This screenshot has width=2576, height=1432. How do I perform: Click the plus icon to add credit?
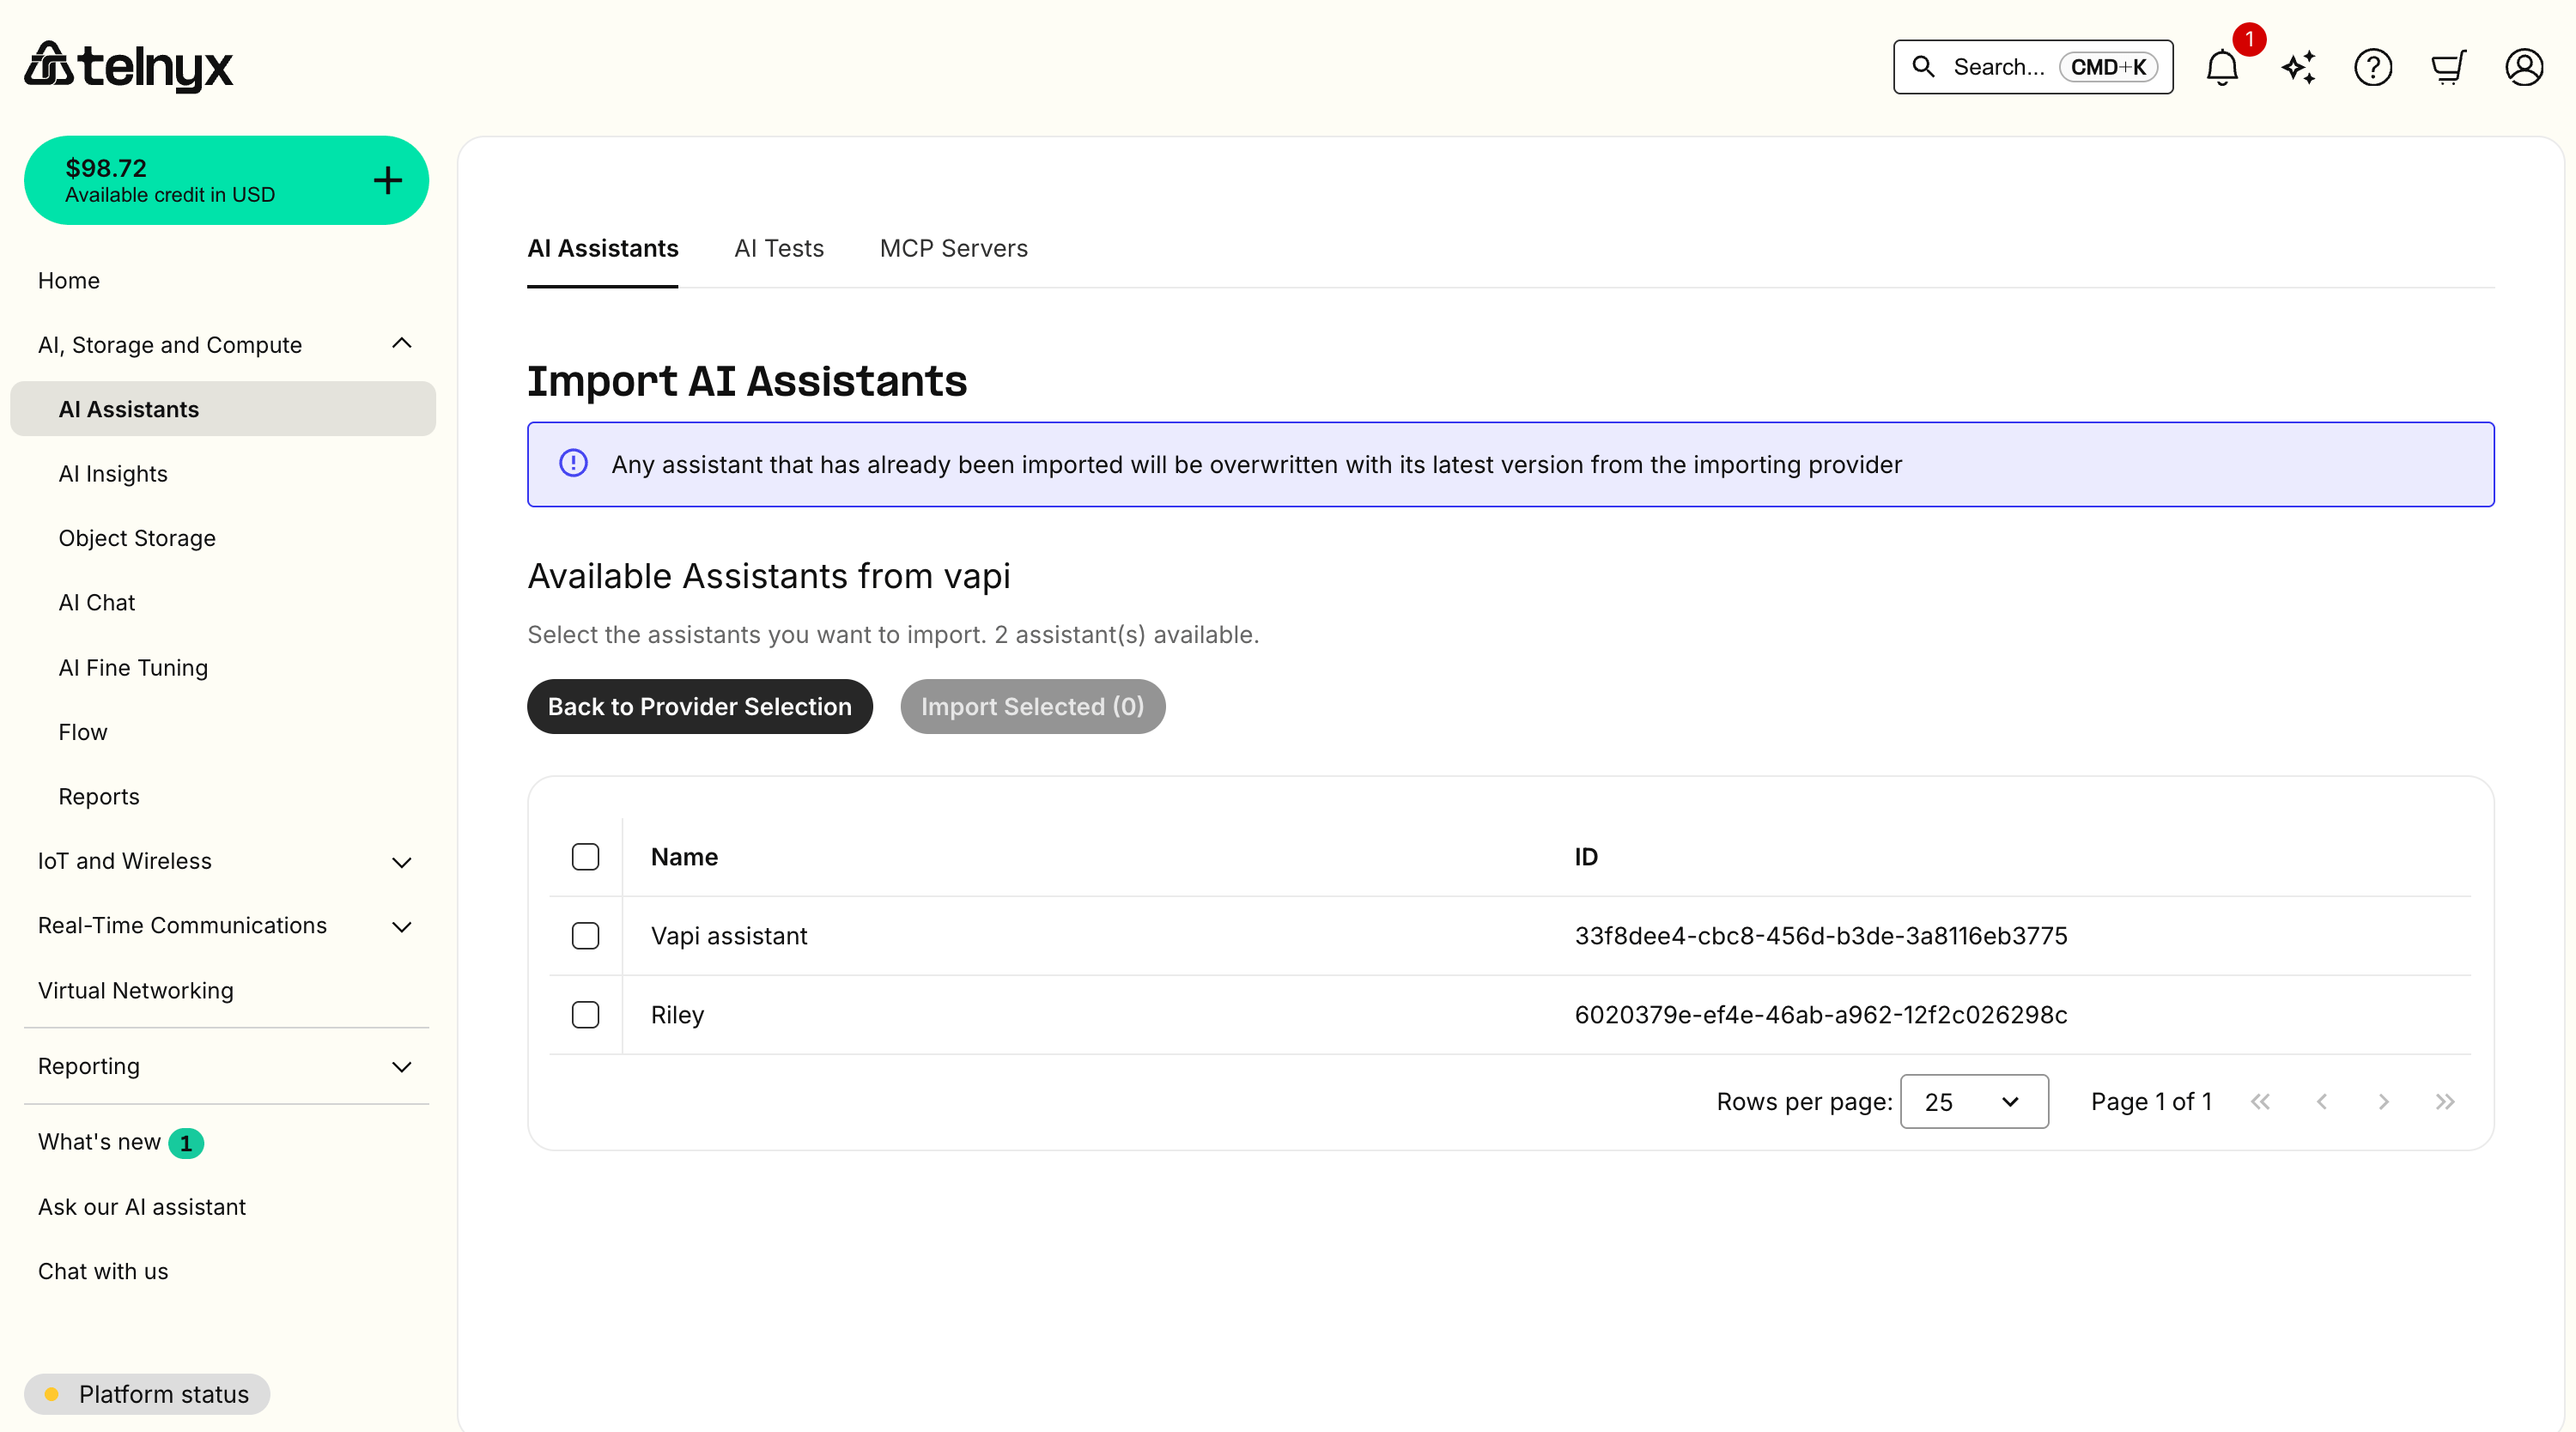(x=388, y=180)
